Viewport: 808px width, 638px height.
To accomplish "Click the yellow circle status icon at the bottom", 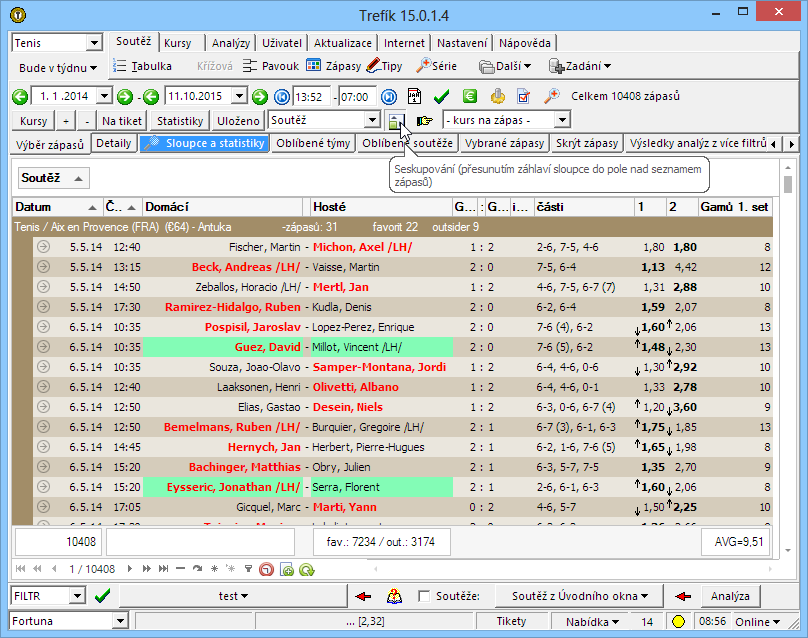I will (677, 622).
